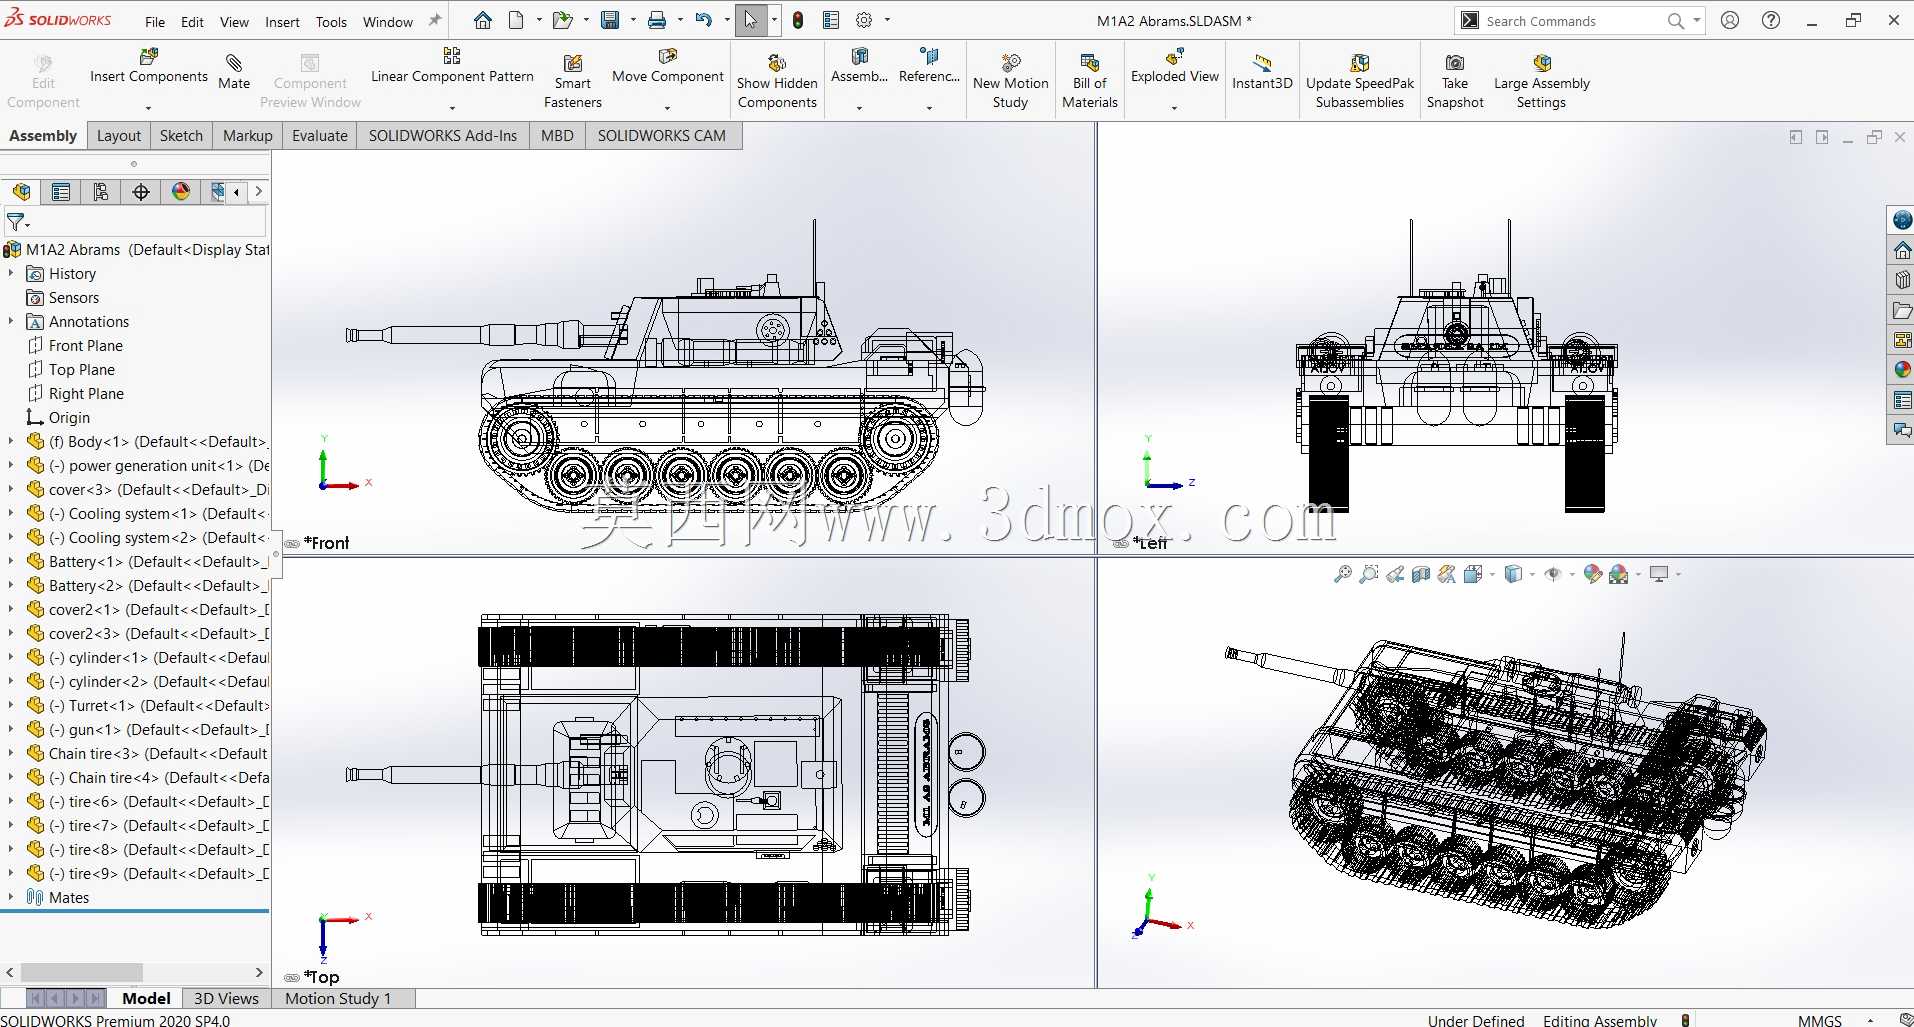Image resolution: width=1914 pixels, height=1027 pixels.
Task: Select the Mate tool
Action: click(234, 72)
